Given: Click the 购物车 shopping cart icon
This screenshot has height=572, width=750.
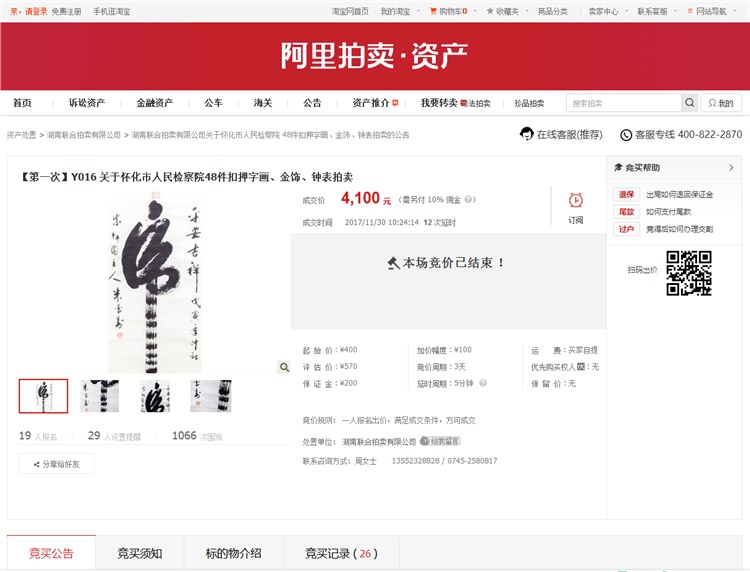Looking at the screenshot, I should [x=433, y=11].
